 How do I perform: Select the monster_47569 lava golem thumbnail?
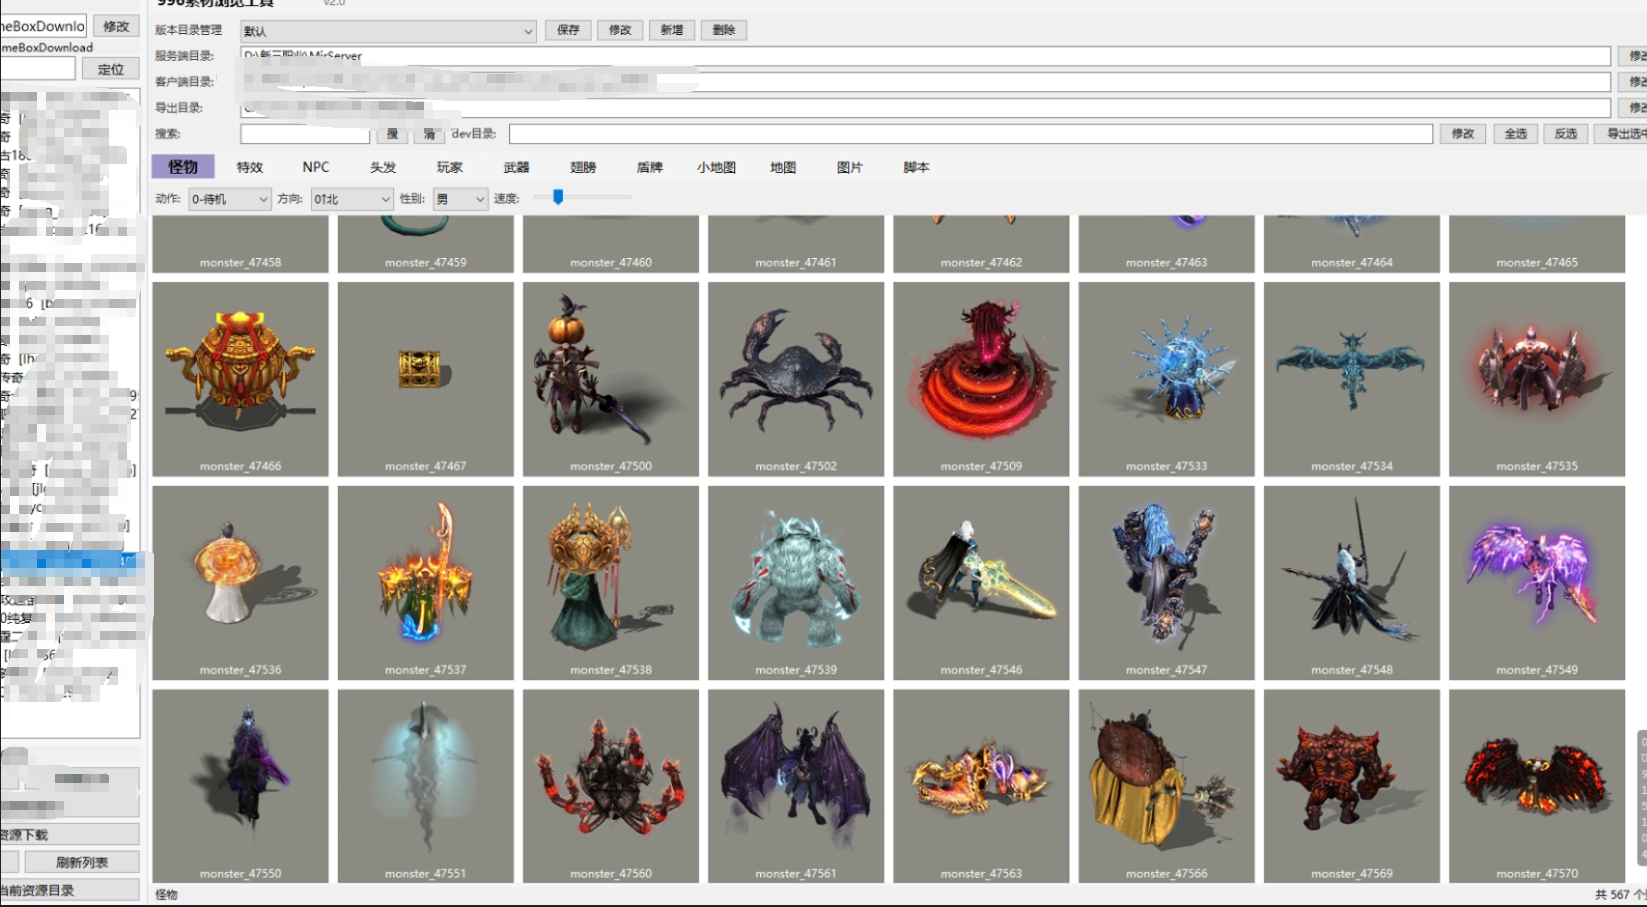tap(1352, 786)
